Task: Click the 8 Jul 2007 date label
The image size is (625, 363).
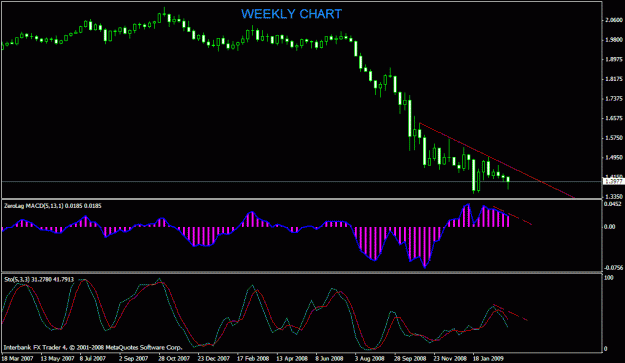Action: coord(92,358)
